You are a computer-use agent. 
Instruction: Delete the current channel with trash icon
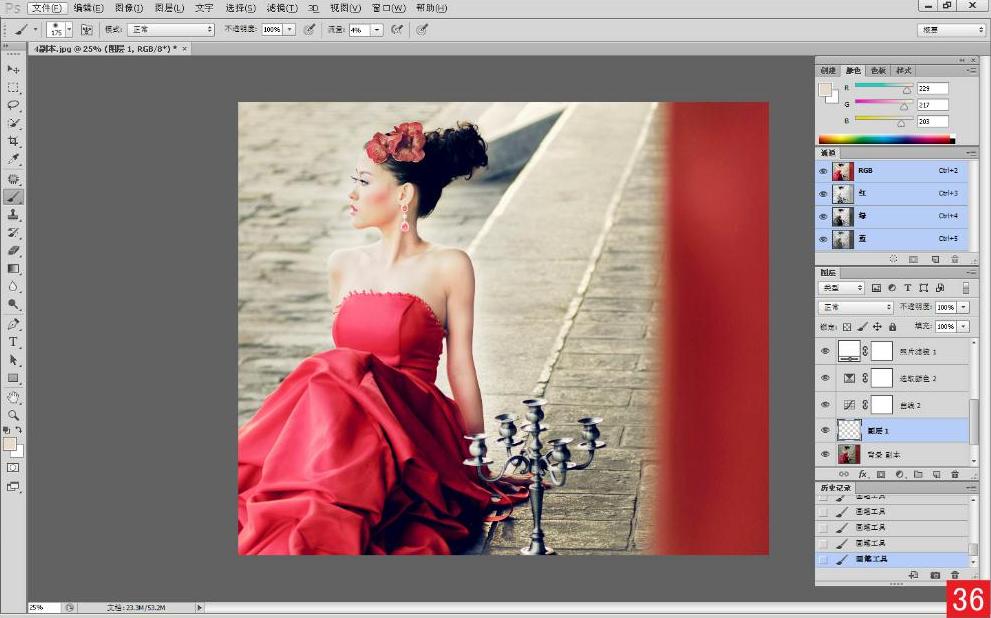point(955,259)
